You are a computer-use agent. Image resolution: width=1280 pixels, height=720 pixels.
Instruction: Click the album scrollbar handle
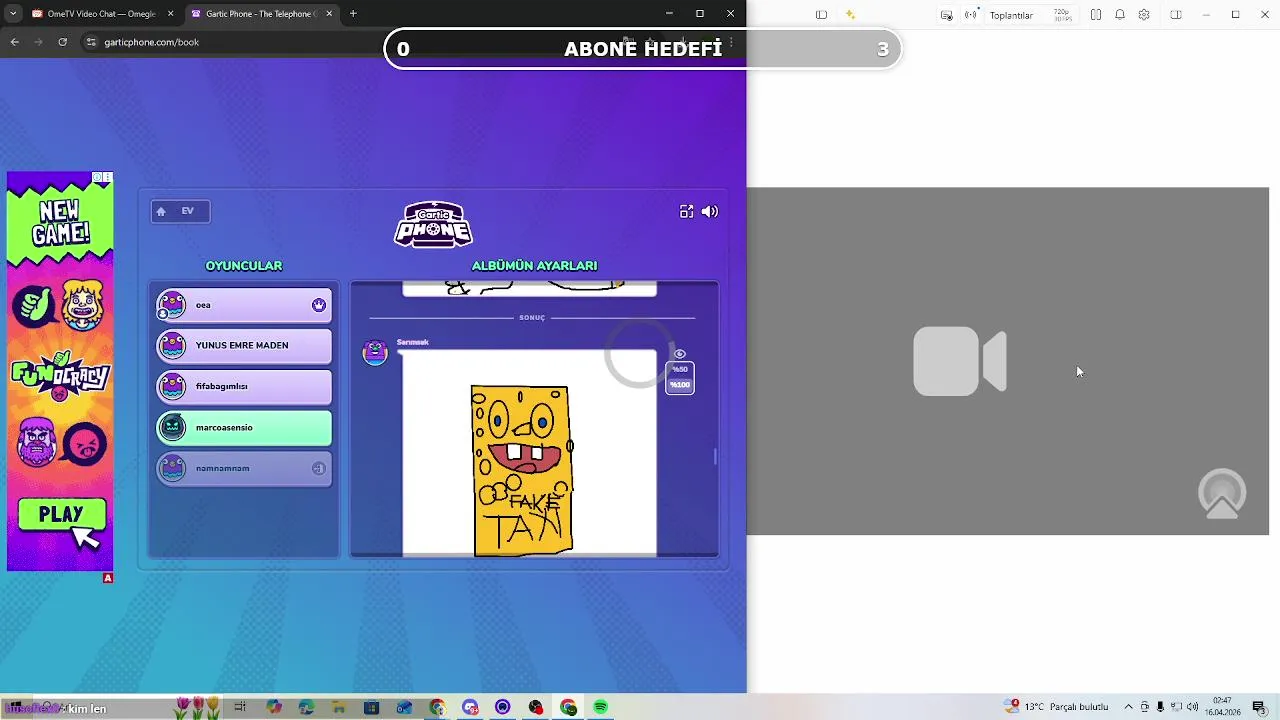(715, 457)
